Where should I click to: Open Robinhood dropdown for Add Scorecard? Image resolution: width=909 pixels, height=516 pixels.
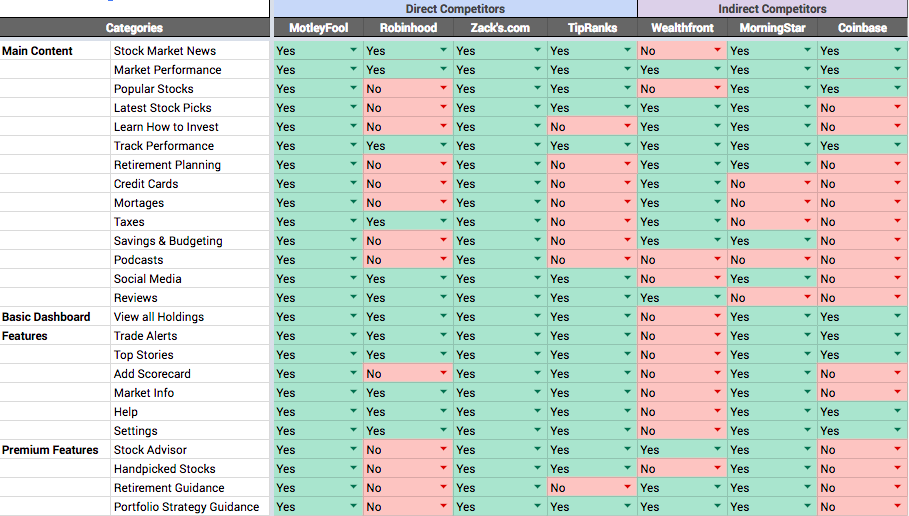(x=443, y=373)
